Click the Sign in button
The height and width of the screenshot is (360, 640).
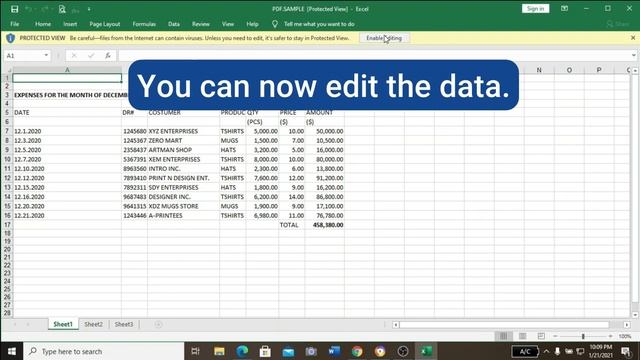pyautogui.click(x=536, y=9)
